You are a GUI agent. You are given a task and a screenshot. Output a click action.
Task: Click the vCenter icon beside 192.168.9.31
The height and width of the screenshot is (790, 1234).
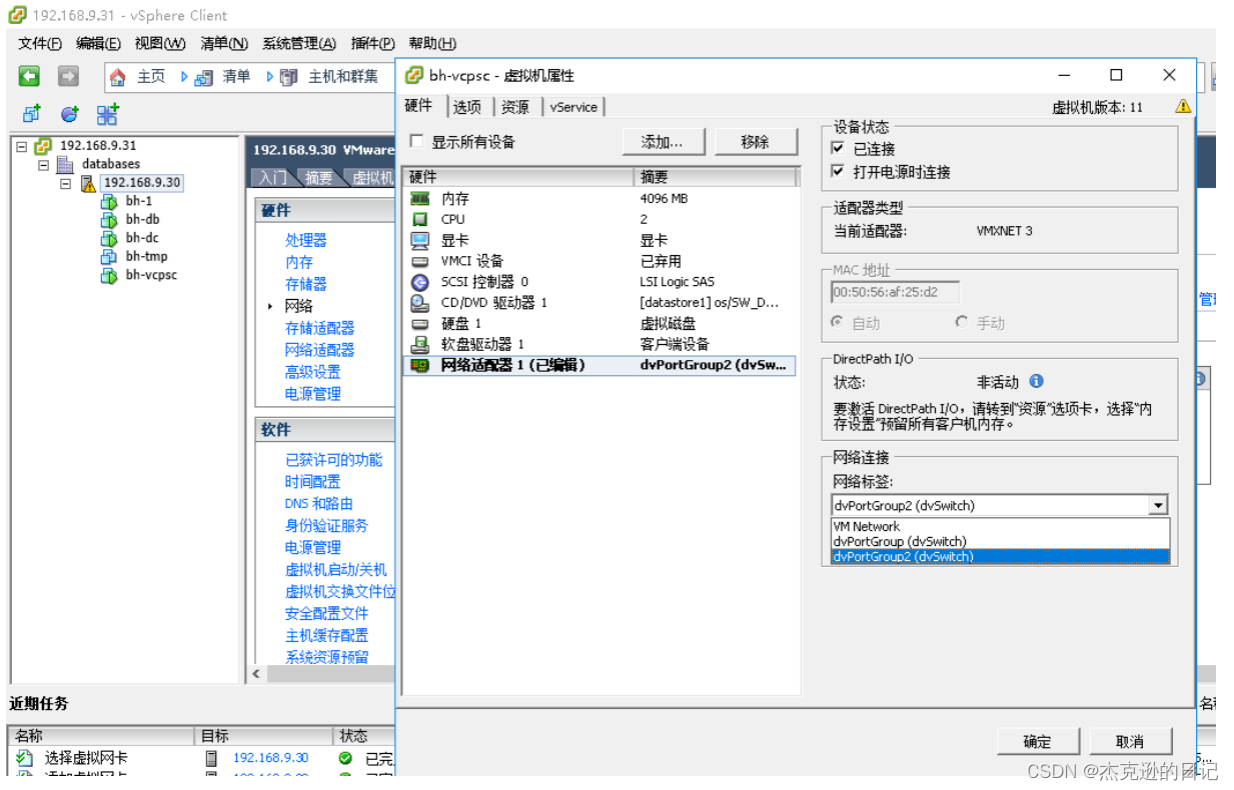[43, 146]
